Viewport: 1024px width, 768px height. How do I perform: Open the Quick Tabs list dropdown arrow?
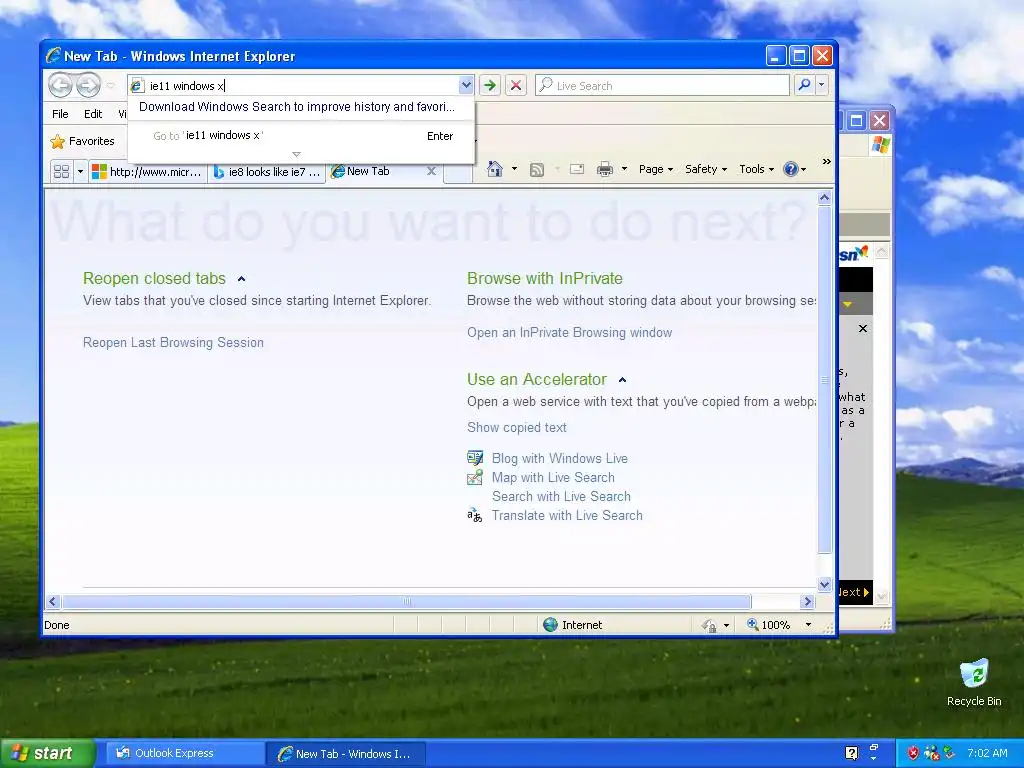80,172
